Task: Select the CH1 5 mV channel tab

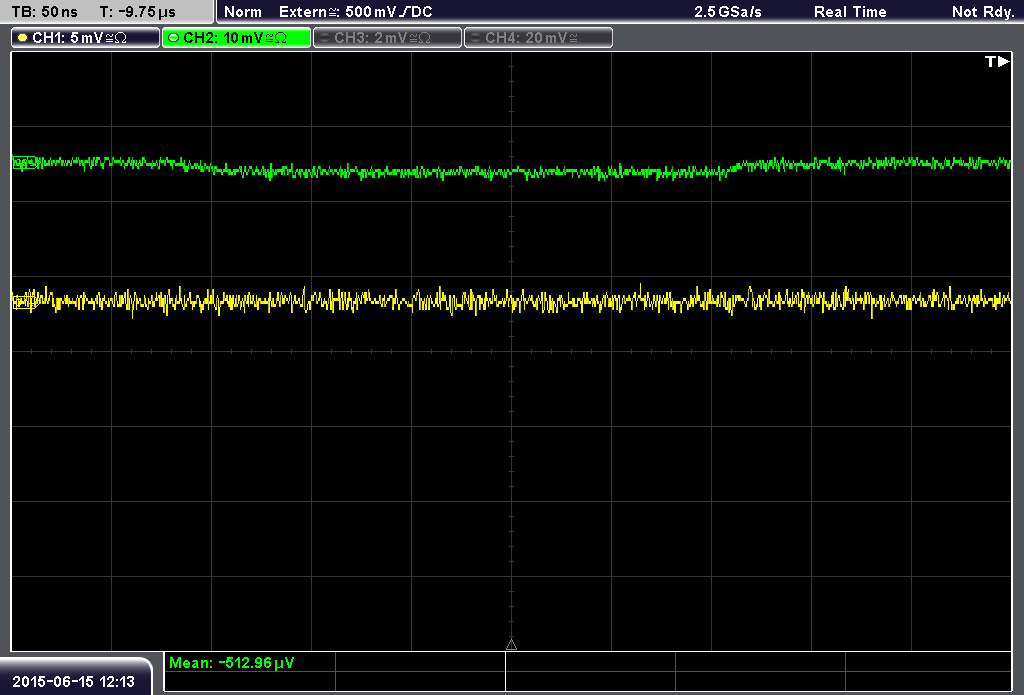Action: tap(85, 38)
